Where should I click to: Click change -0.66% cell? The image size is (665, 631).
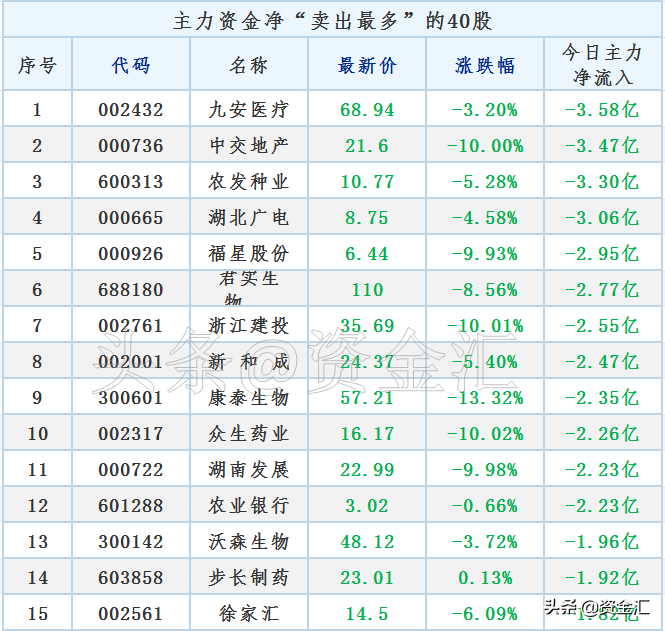(485, 506)
